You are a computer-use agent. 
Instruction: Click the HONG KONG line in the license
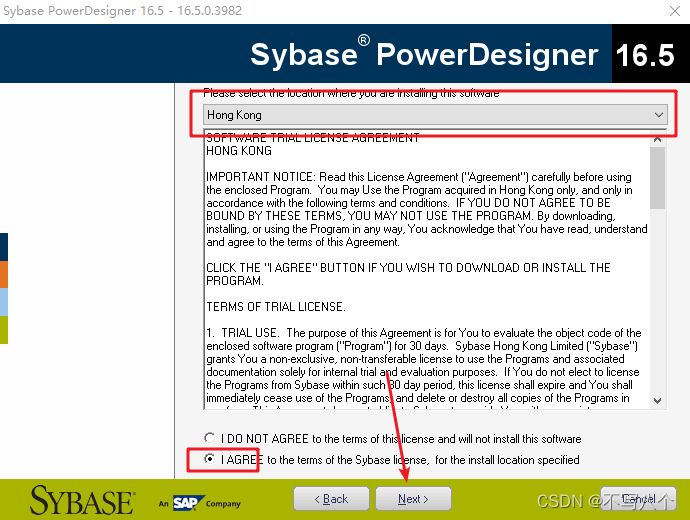pos(239,151)
